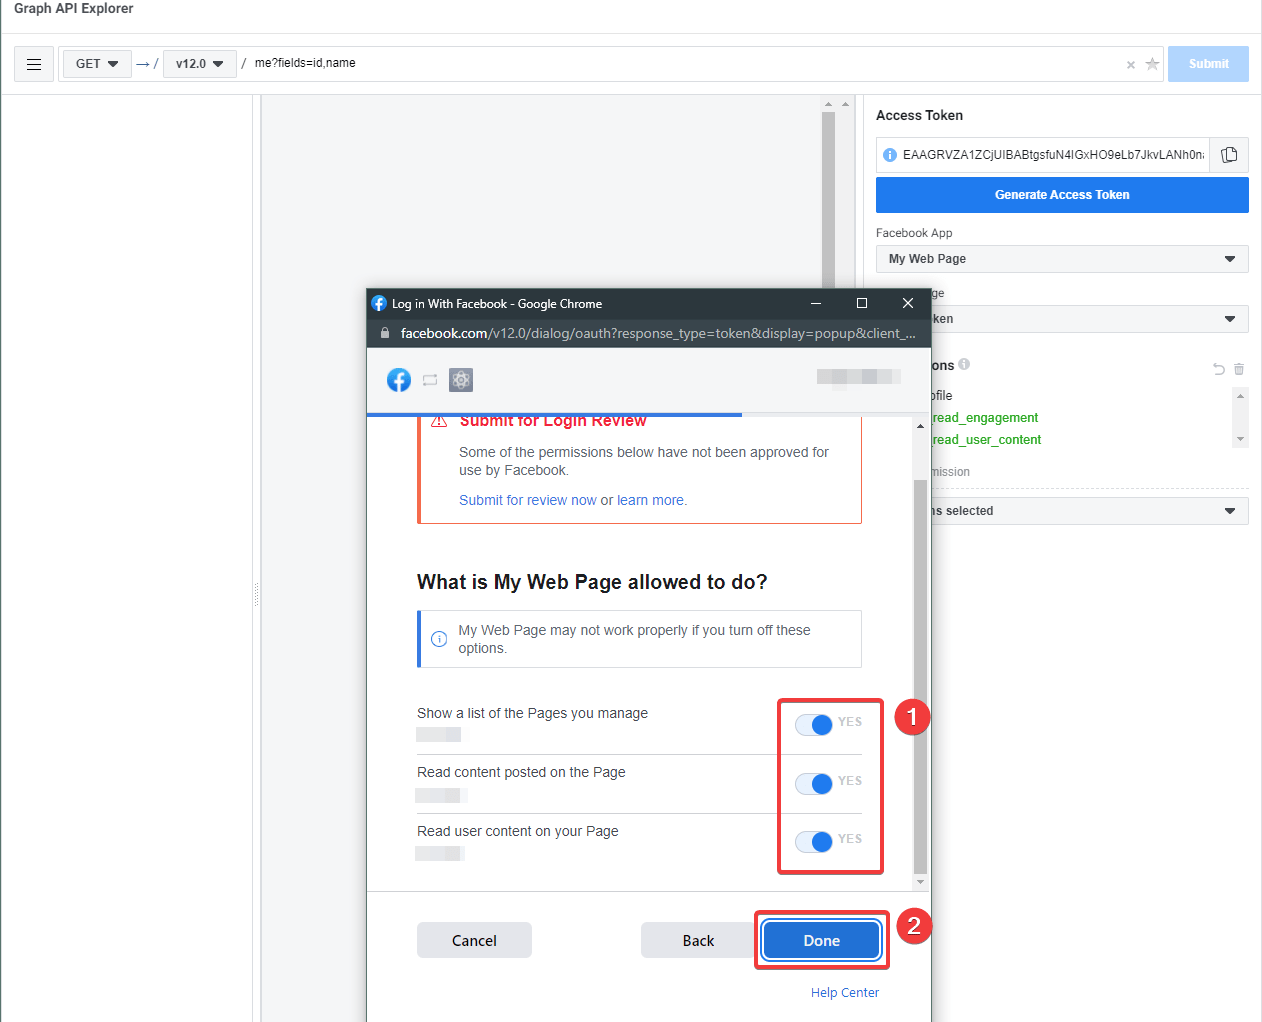1262x1022 pixels.
Task: Click the Back button in the popup
Action: pyautogui.click(x=698, y=940)
